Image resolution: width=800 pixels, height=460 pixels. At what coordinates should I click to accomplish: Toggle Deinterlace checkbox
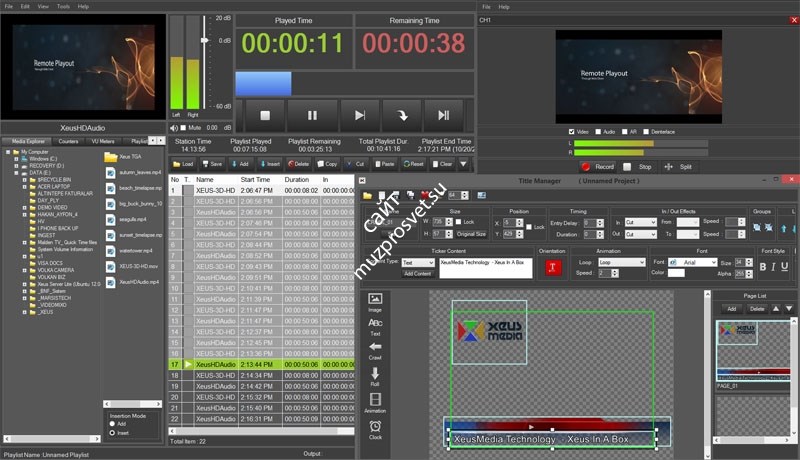point(646,132)
